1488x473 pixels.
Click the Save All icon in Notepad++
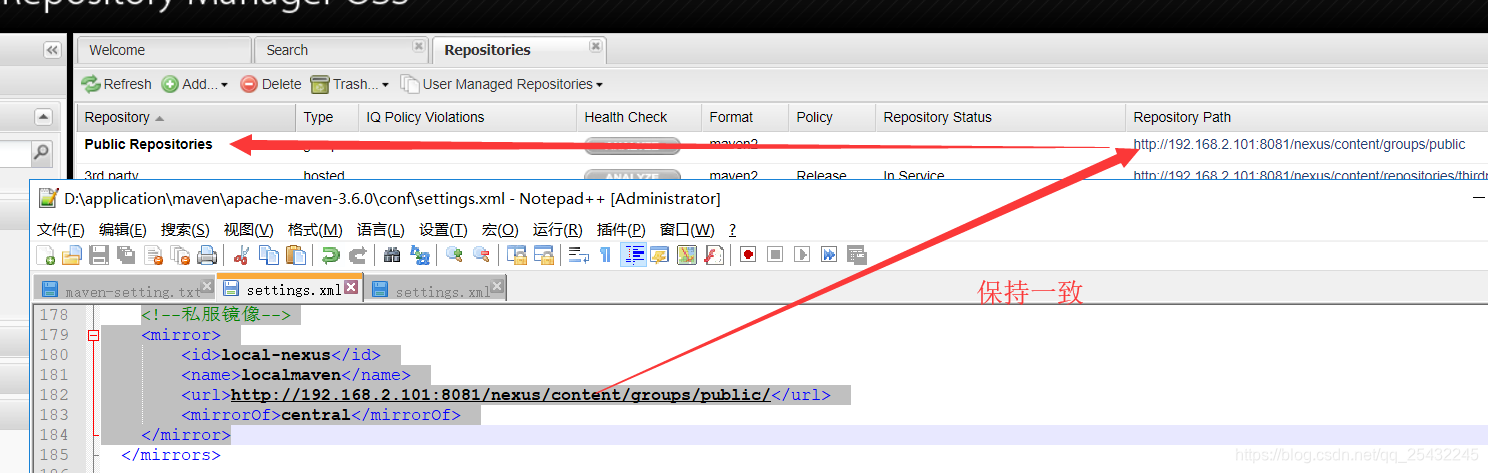pyautogui.click(x=126, y=255)
